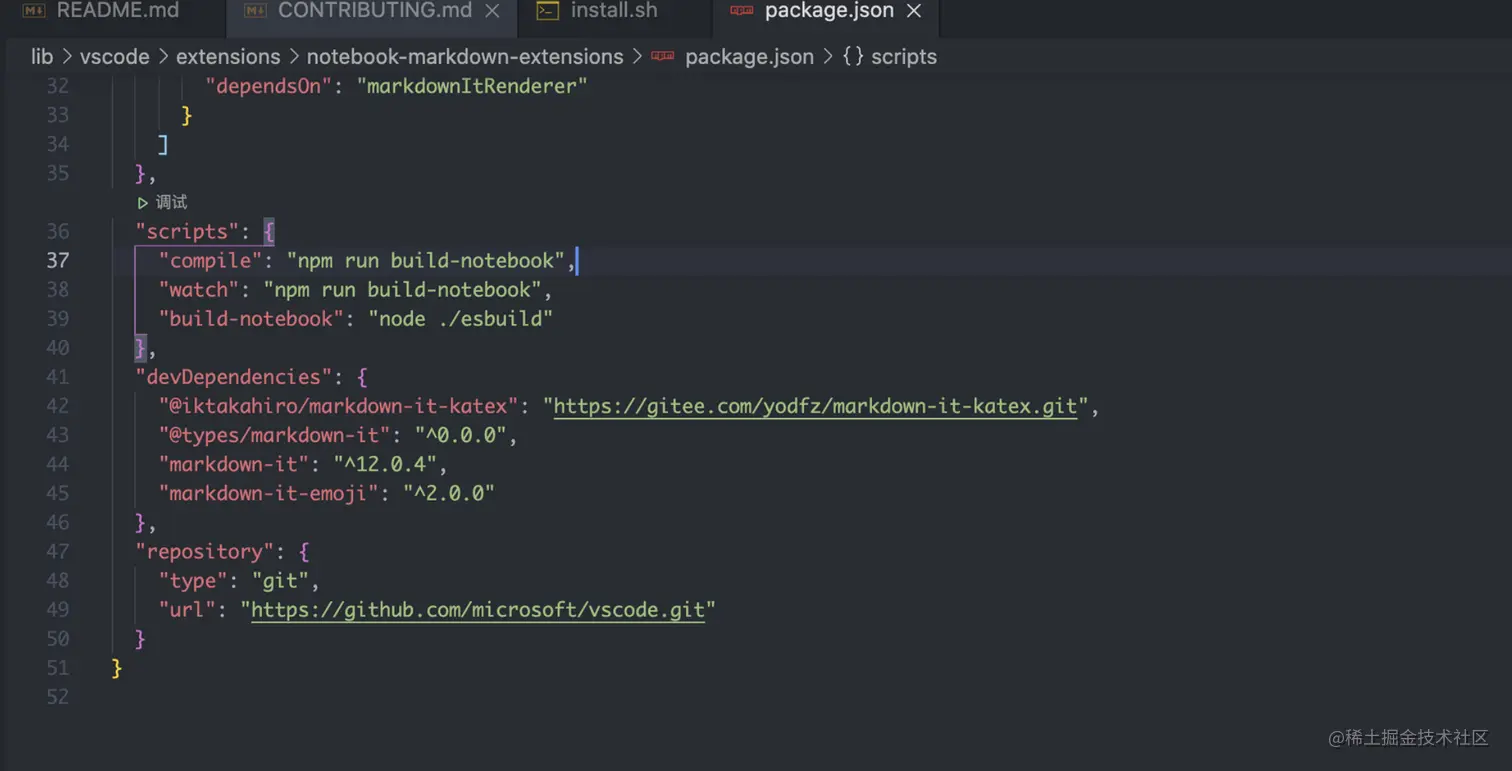This screenshot has height=771, width=1512.
Task: Click the package.json breadcrumb item
Action: 749,57
